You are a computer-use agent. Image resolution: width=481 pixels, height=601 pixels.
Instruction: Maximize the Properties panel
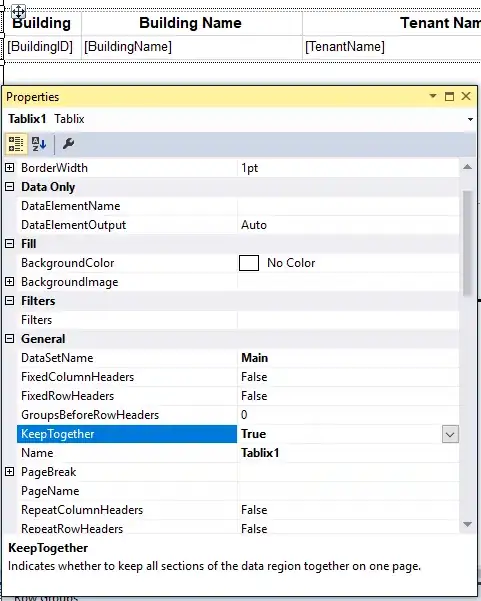pyautogui.click(x=449, y=96)
